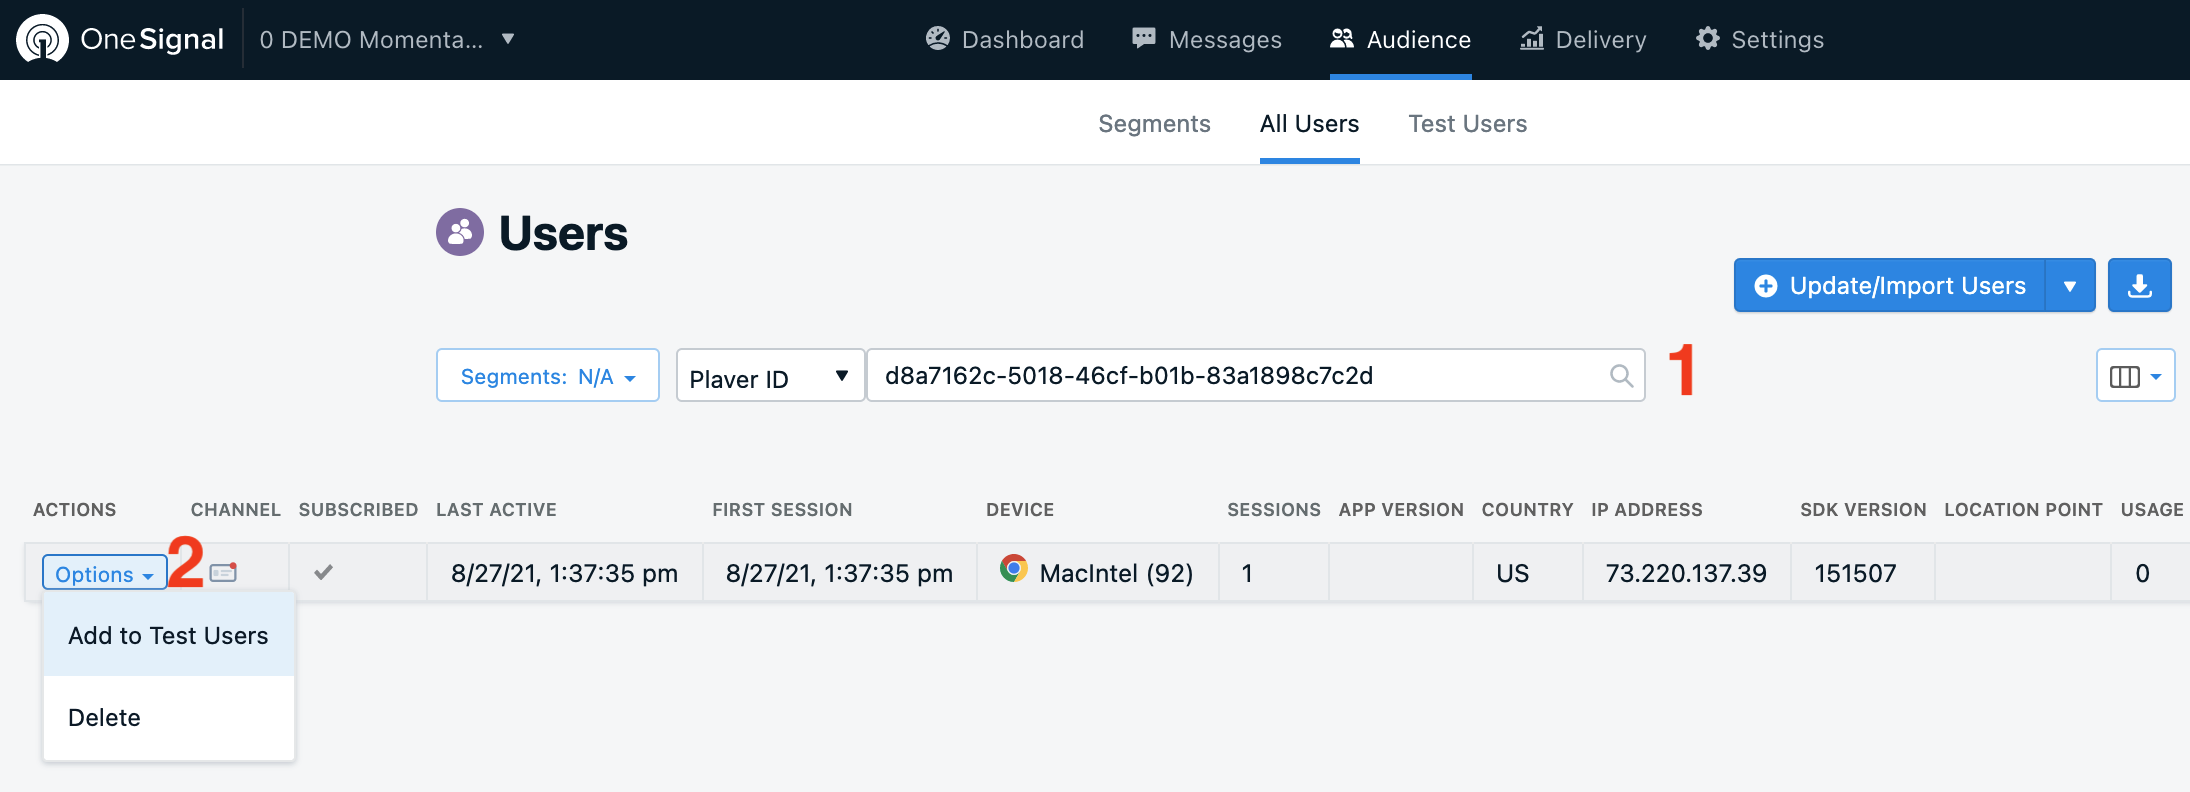2190x792 pixels.
Task: Switch to Test Users tab
Action: point(1467,123)
